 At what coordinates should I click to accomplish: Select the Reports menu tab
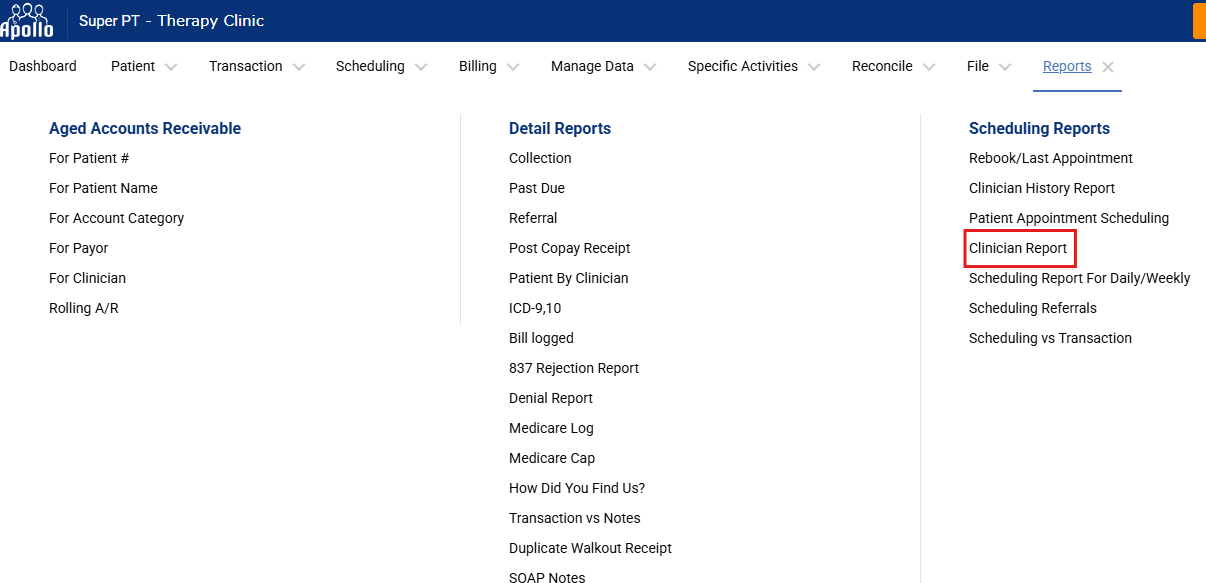point(1066,66)
